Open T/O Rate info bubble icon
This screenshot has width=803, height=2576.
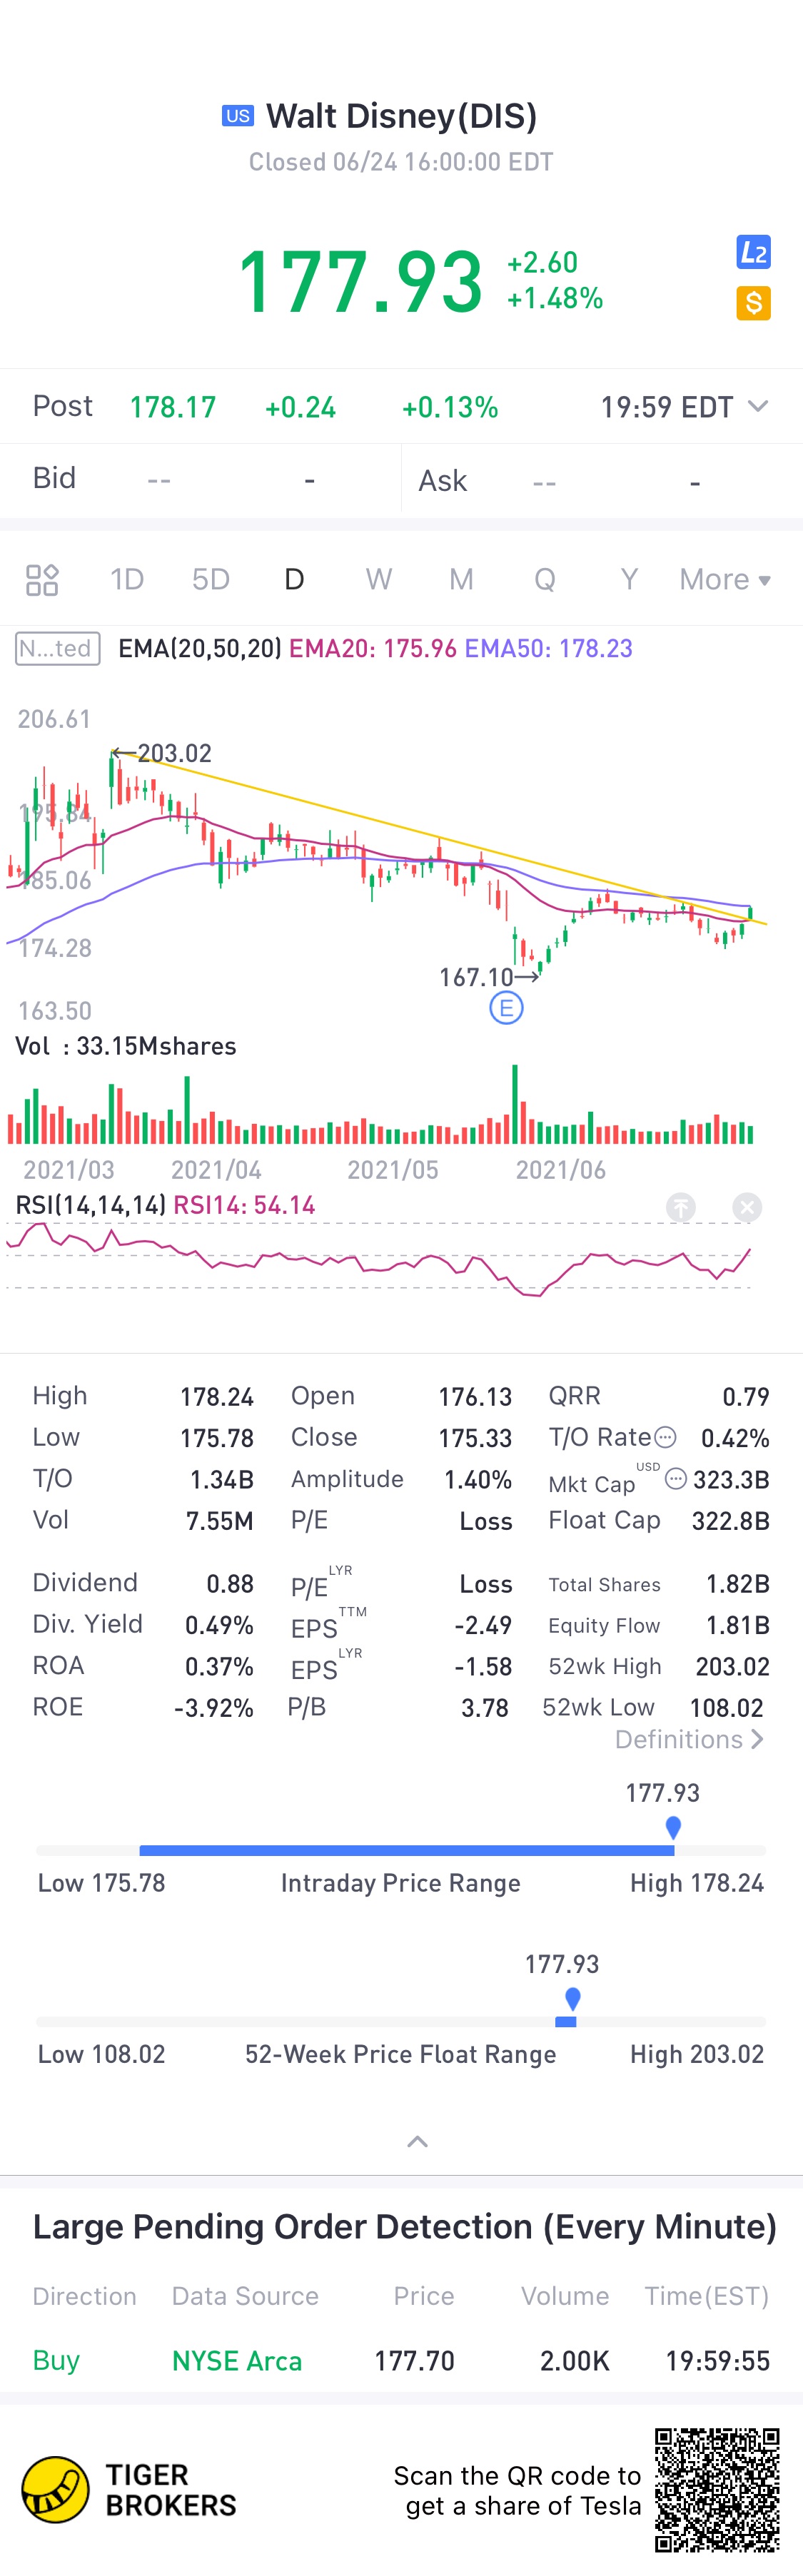[x=665, y=1438]
